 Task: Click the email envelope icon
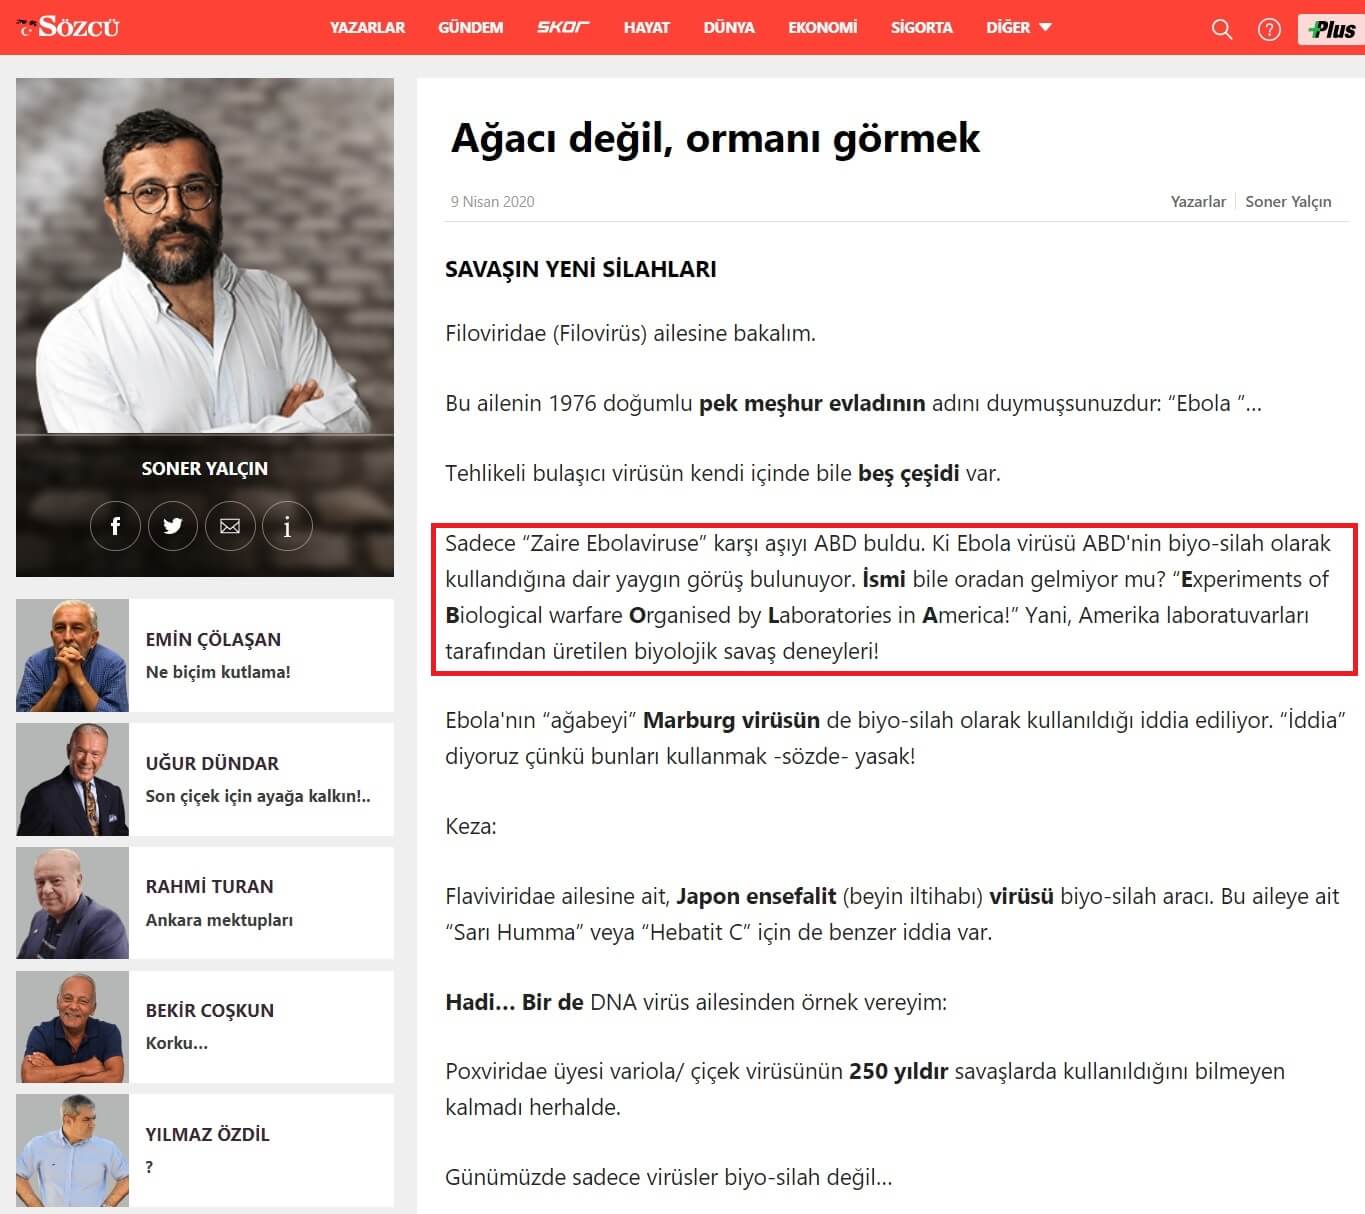230,526
